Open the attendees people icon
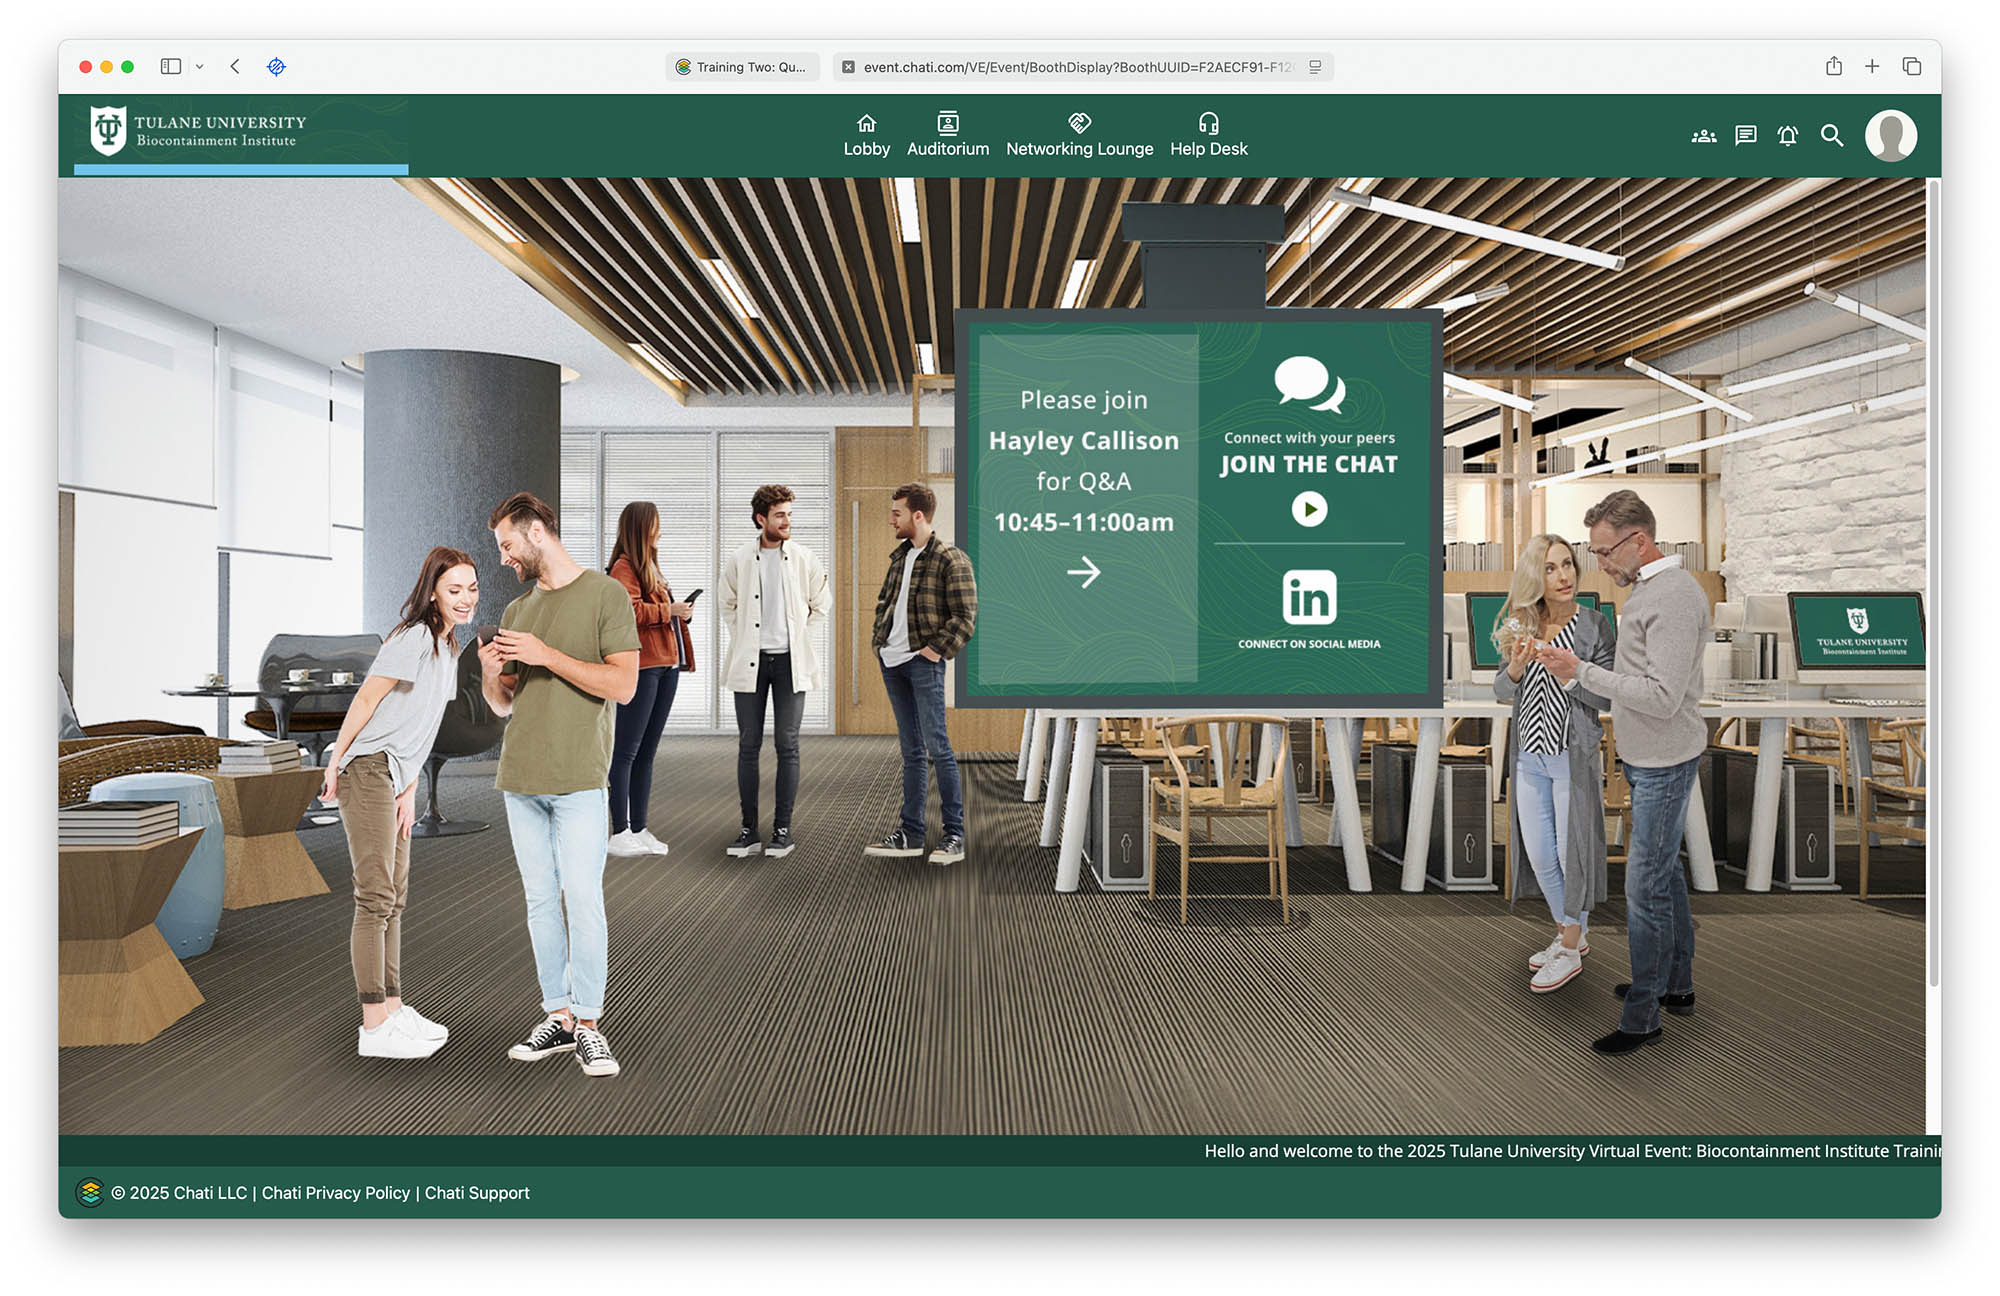Screen dimensions: 2000x1296 [1703, 136]
